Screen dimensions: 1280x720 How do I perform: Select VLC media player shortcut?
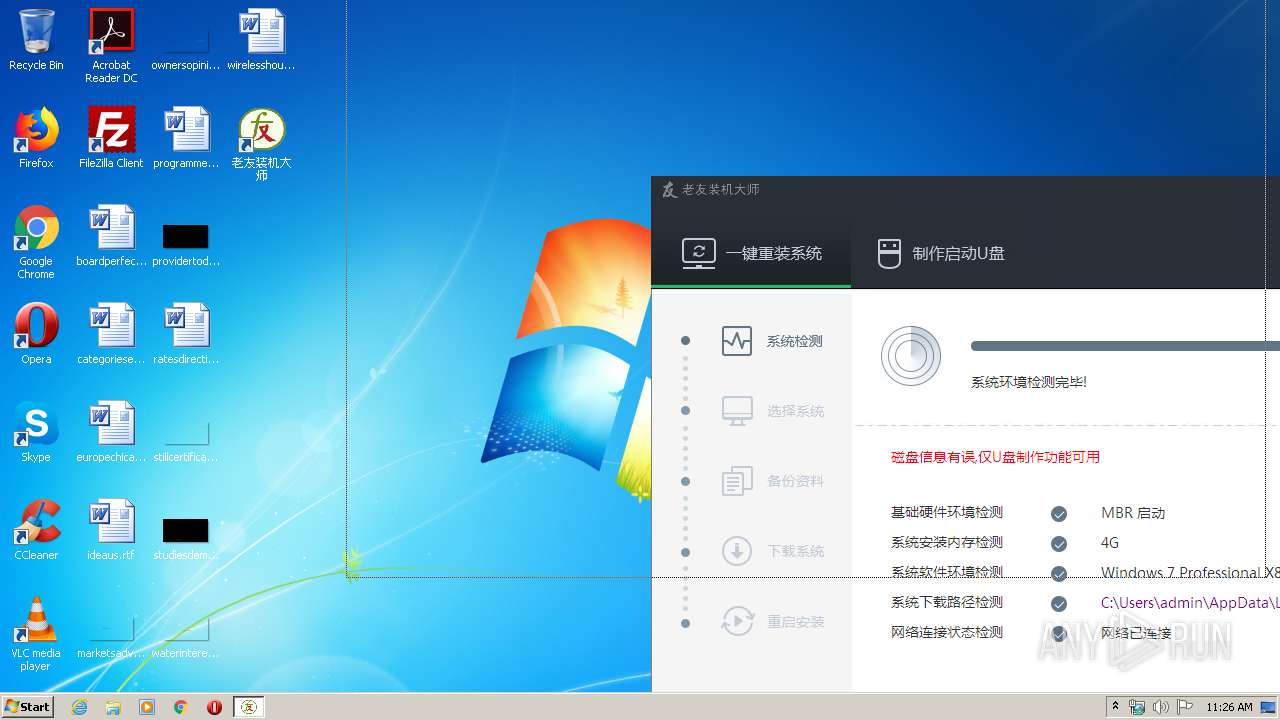[36, 634]
